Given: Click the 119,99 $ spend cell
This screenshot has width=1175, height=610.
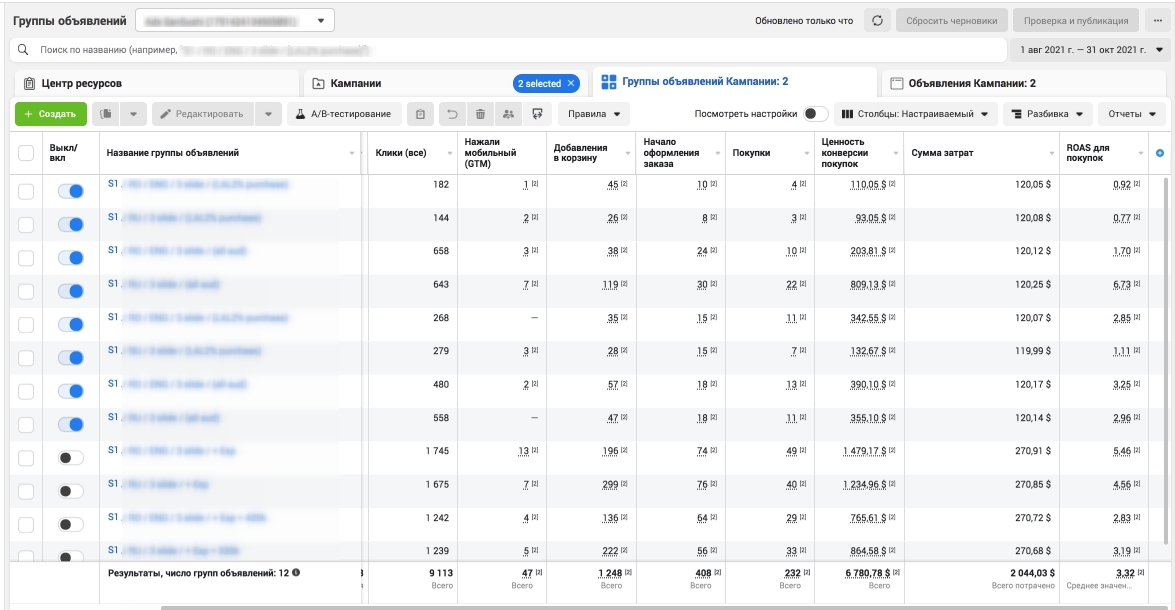Looking at the screenshot, I should click(x=1033, y=351).
